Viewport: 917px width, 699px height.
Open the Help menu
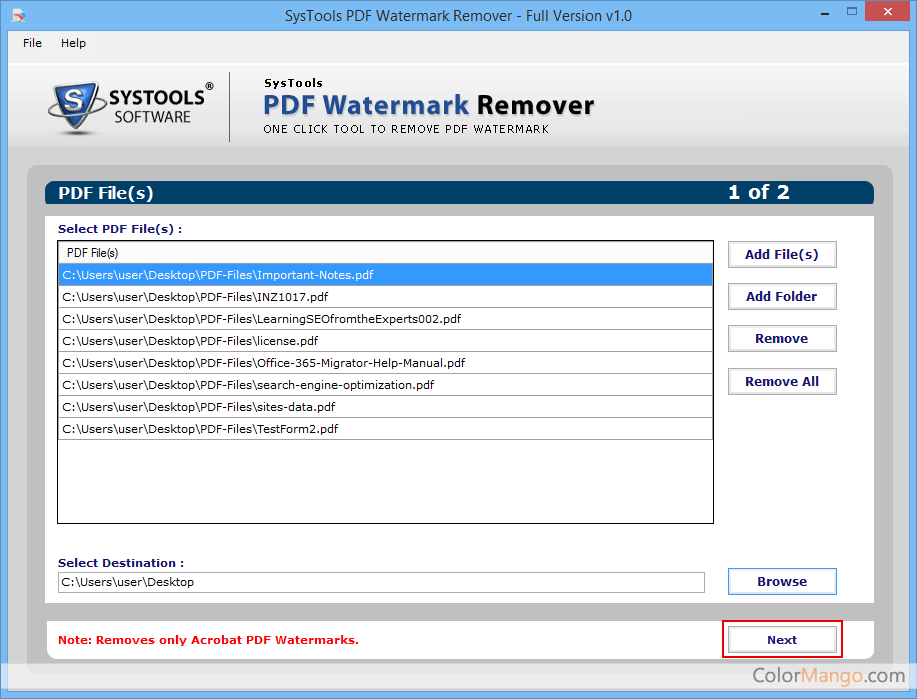click(73, 43)
